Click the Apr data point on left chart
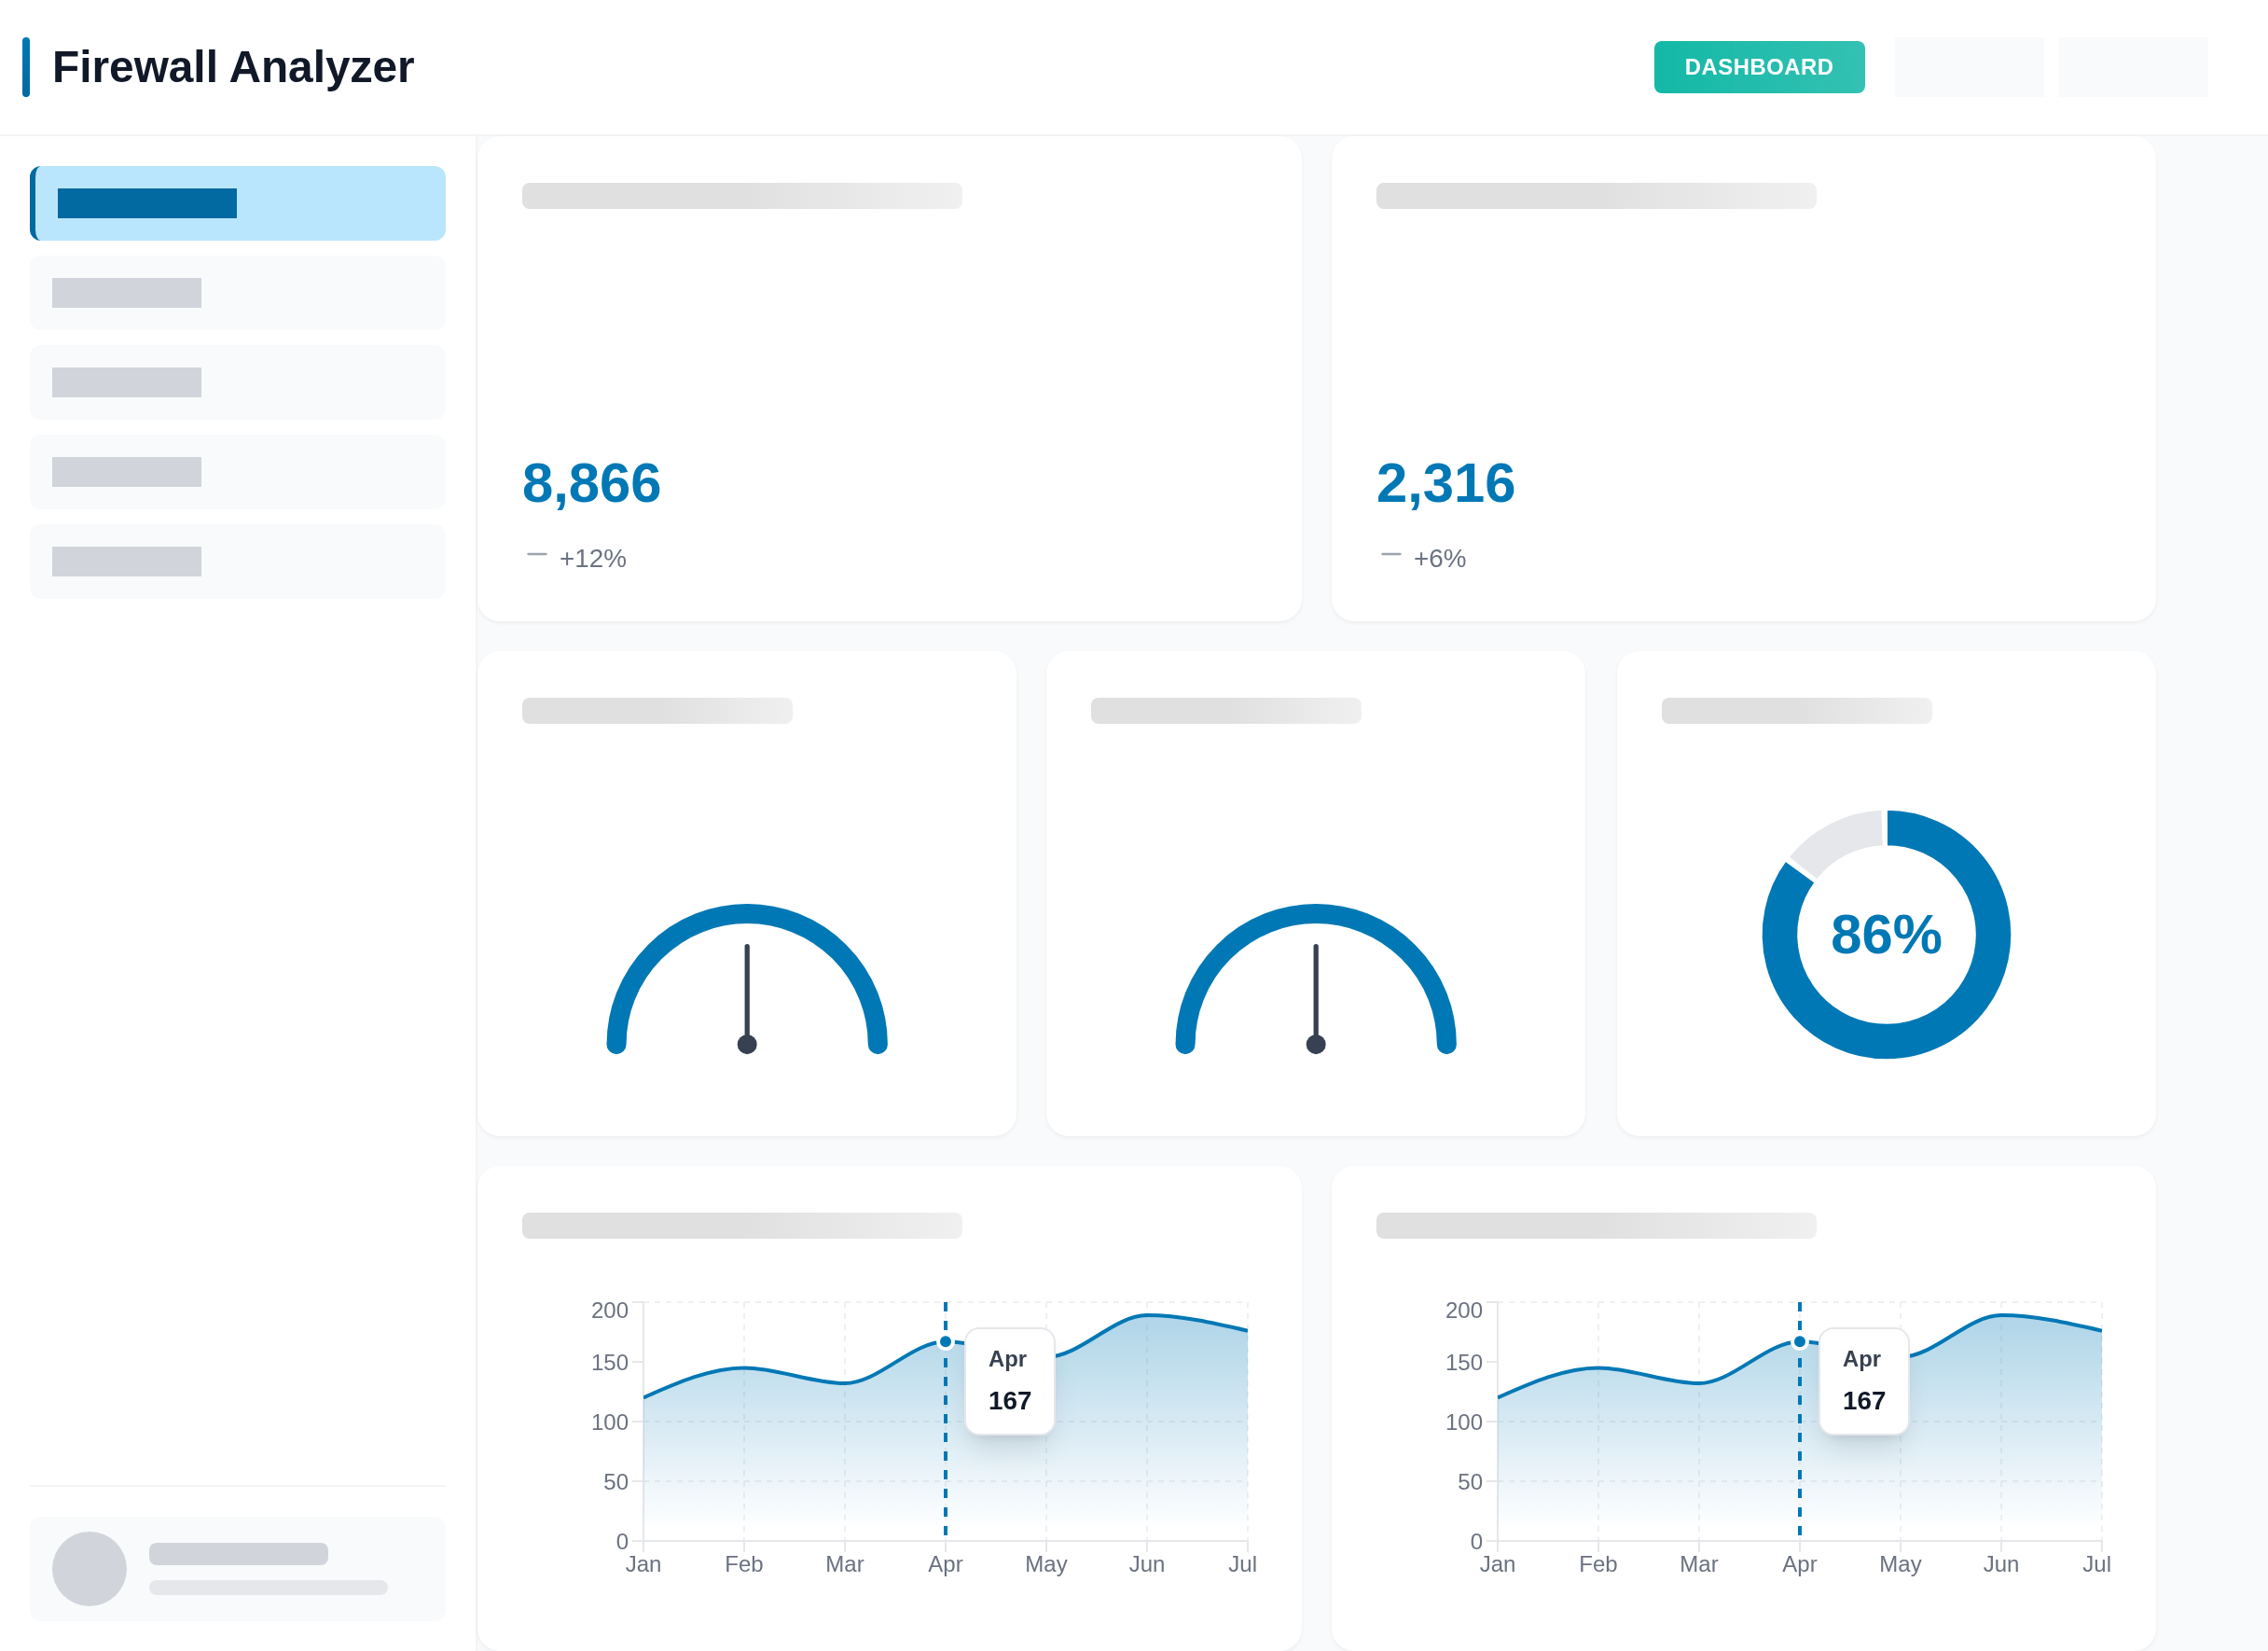Screen dimensions: 2268x1651 click(x=945, y=1342)
